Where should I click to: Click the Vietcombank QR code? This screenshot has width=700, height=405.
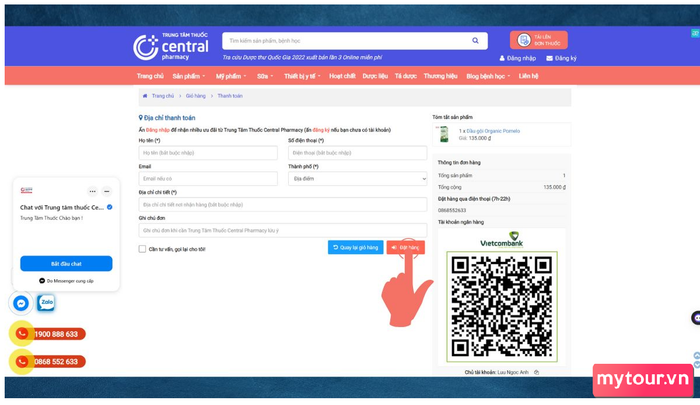502,306
